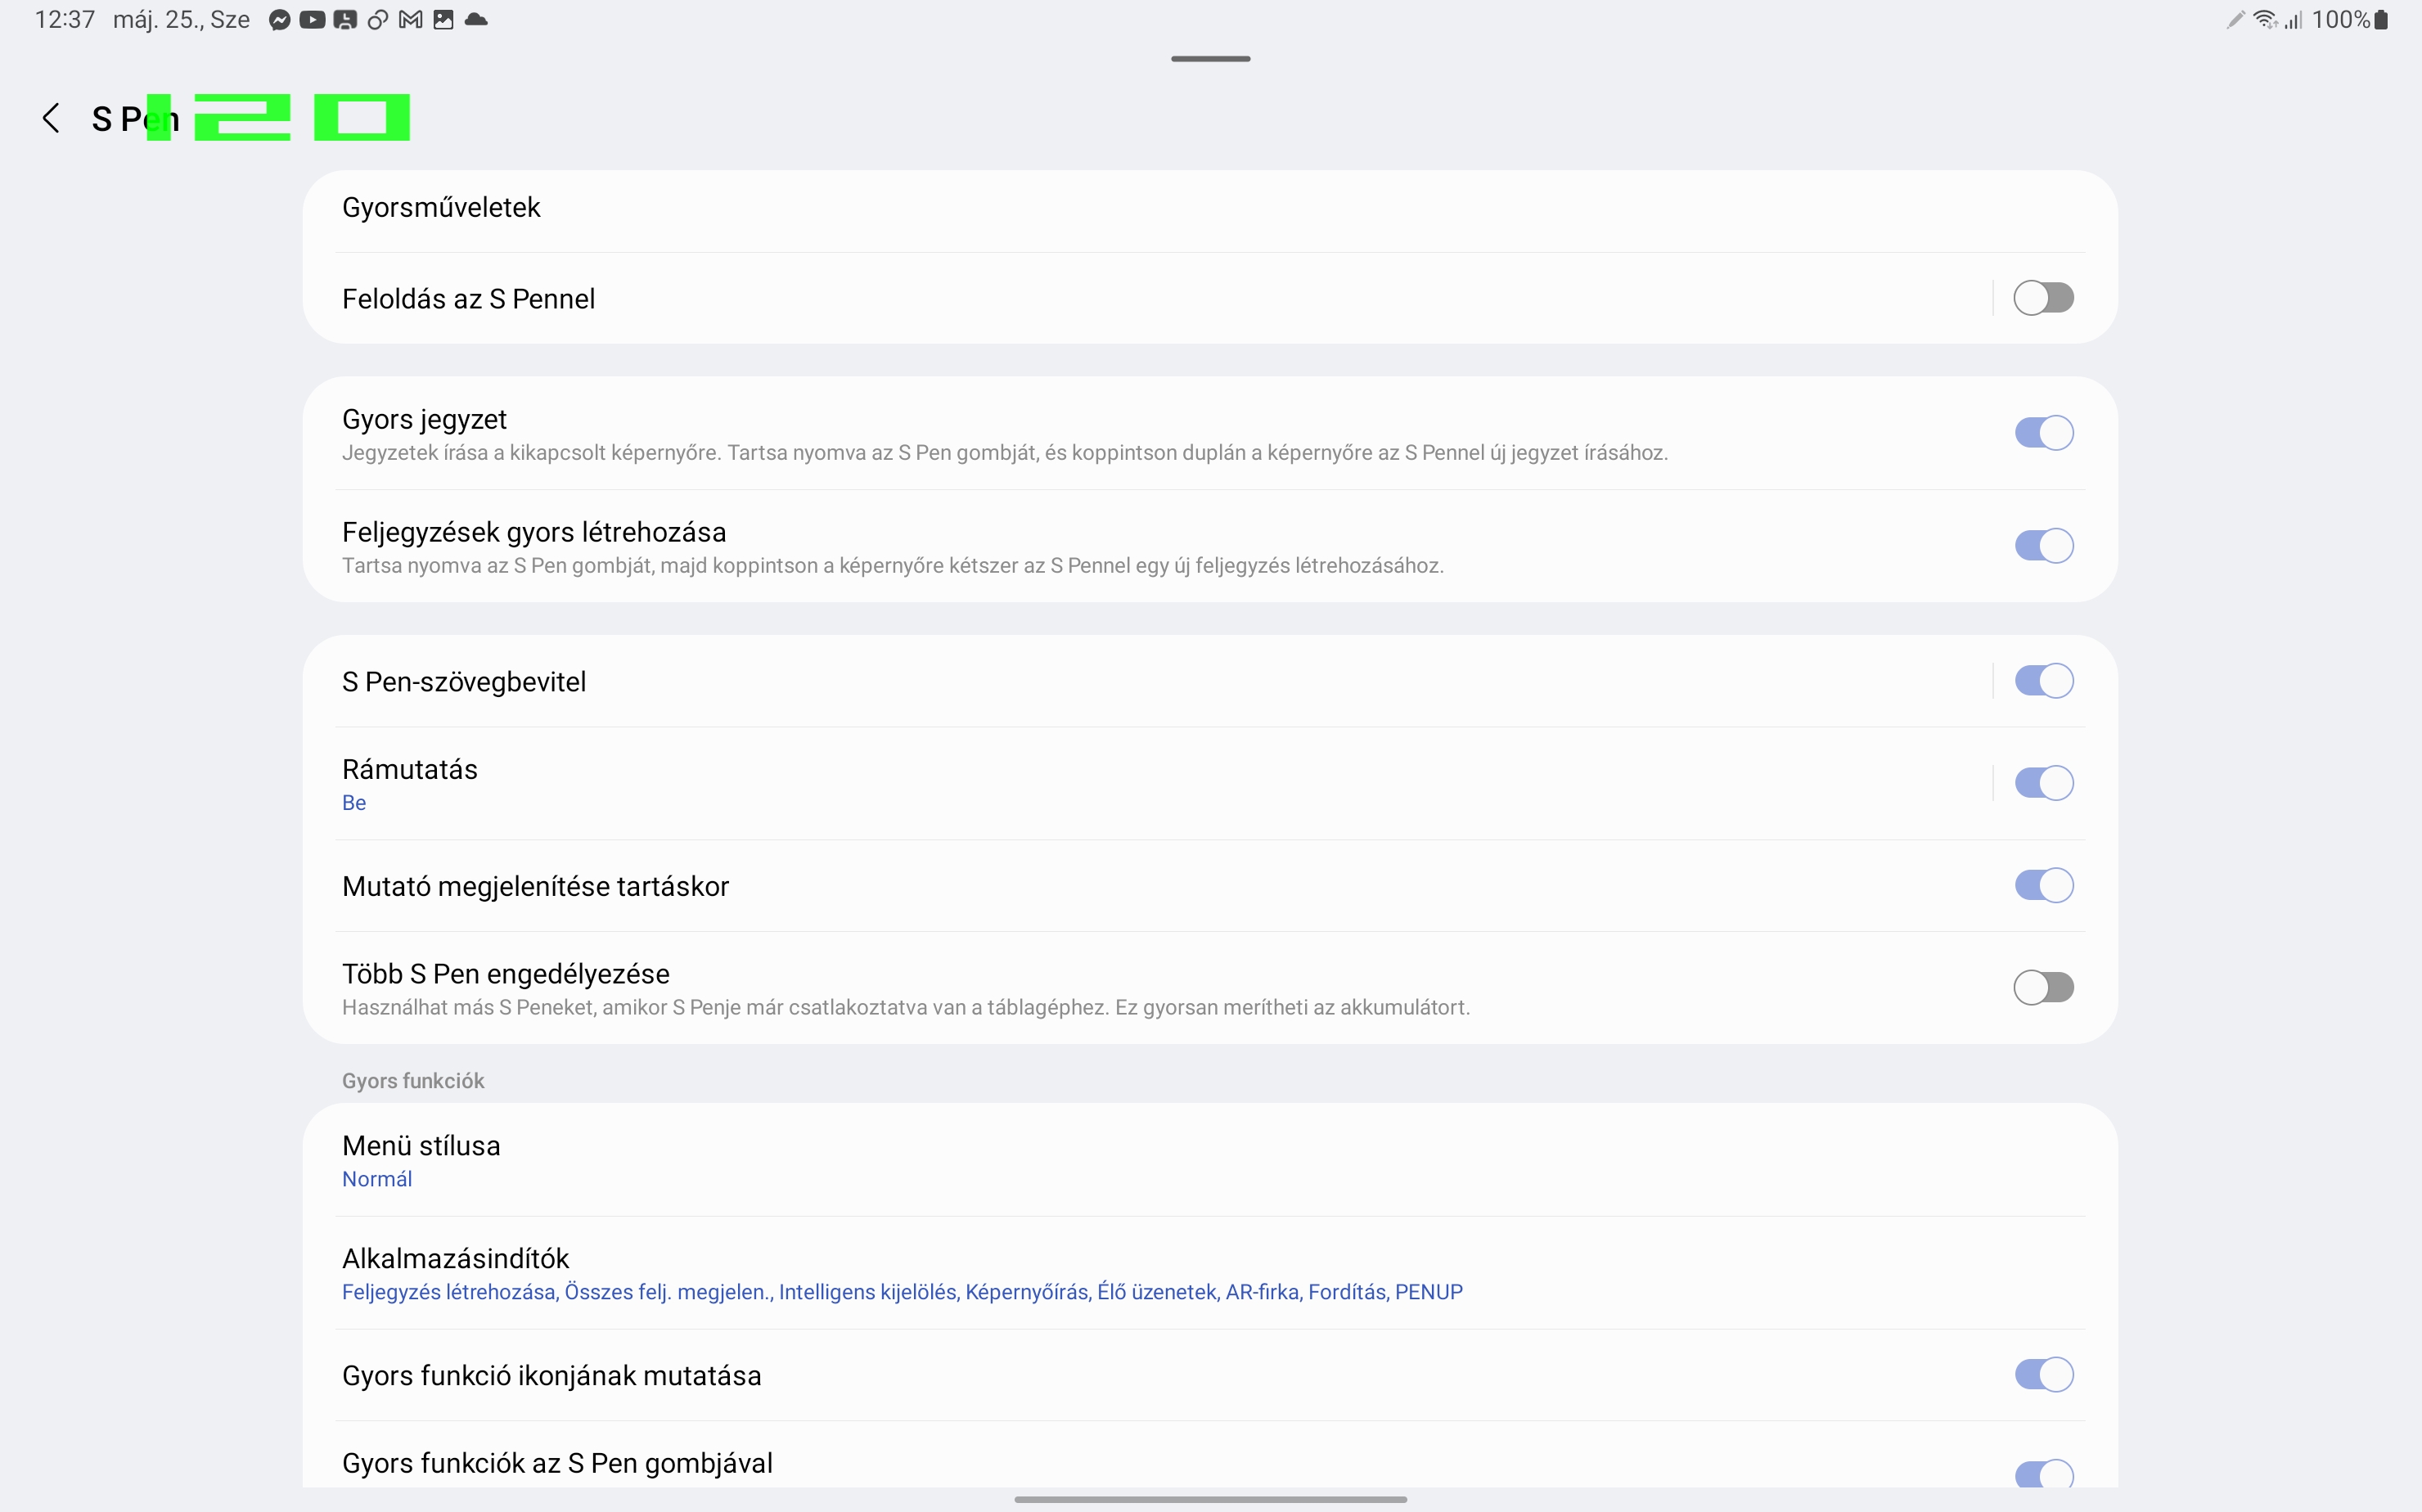The width and height of the screenshot is (2422, 1512).
Task: Tap the 12:37 clock in status bar
Action: [65, 20]
